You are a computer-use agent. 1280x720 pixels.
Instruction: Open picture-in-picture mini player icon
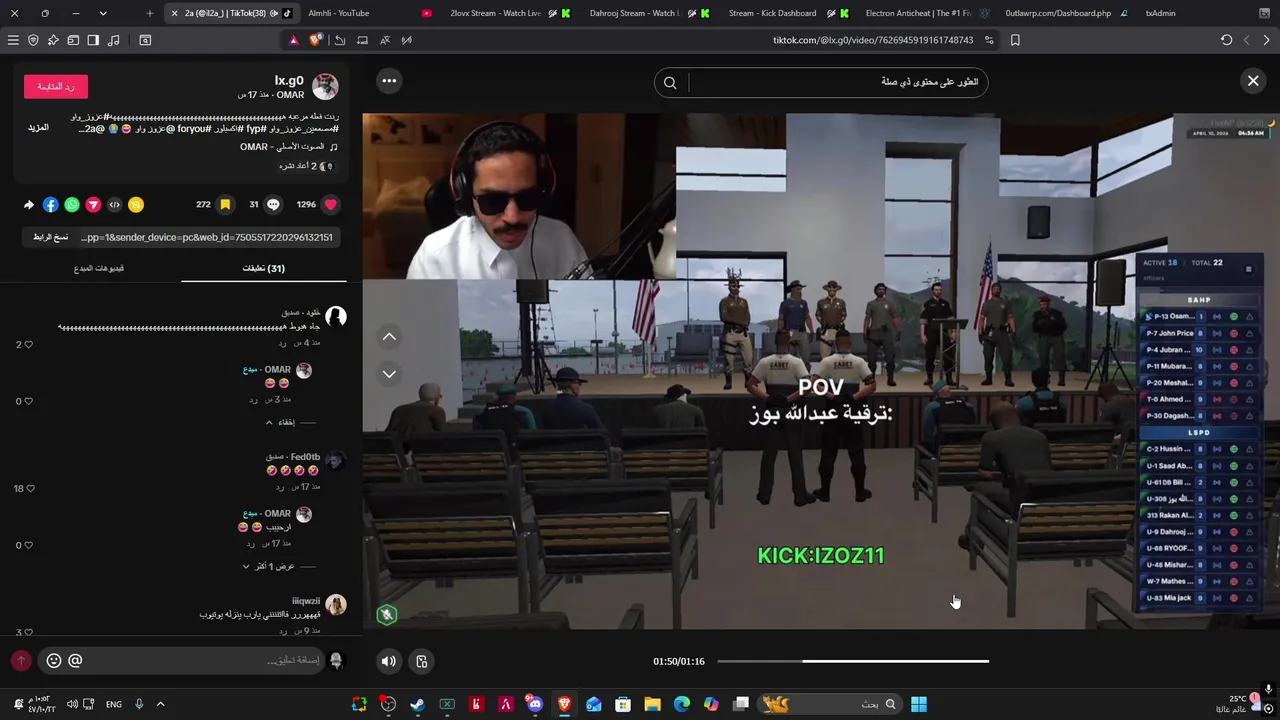[x=422, y=661]
